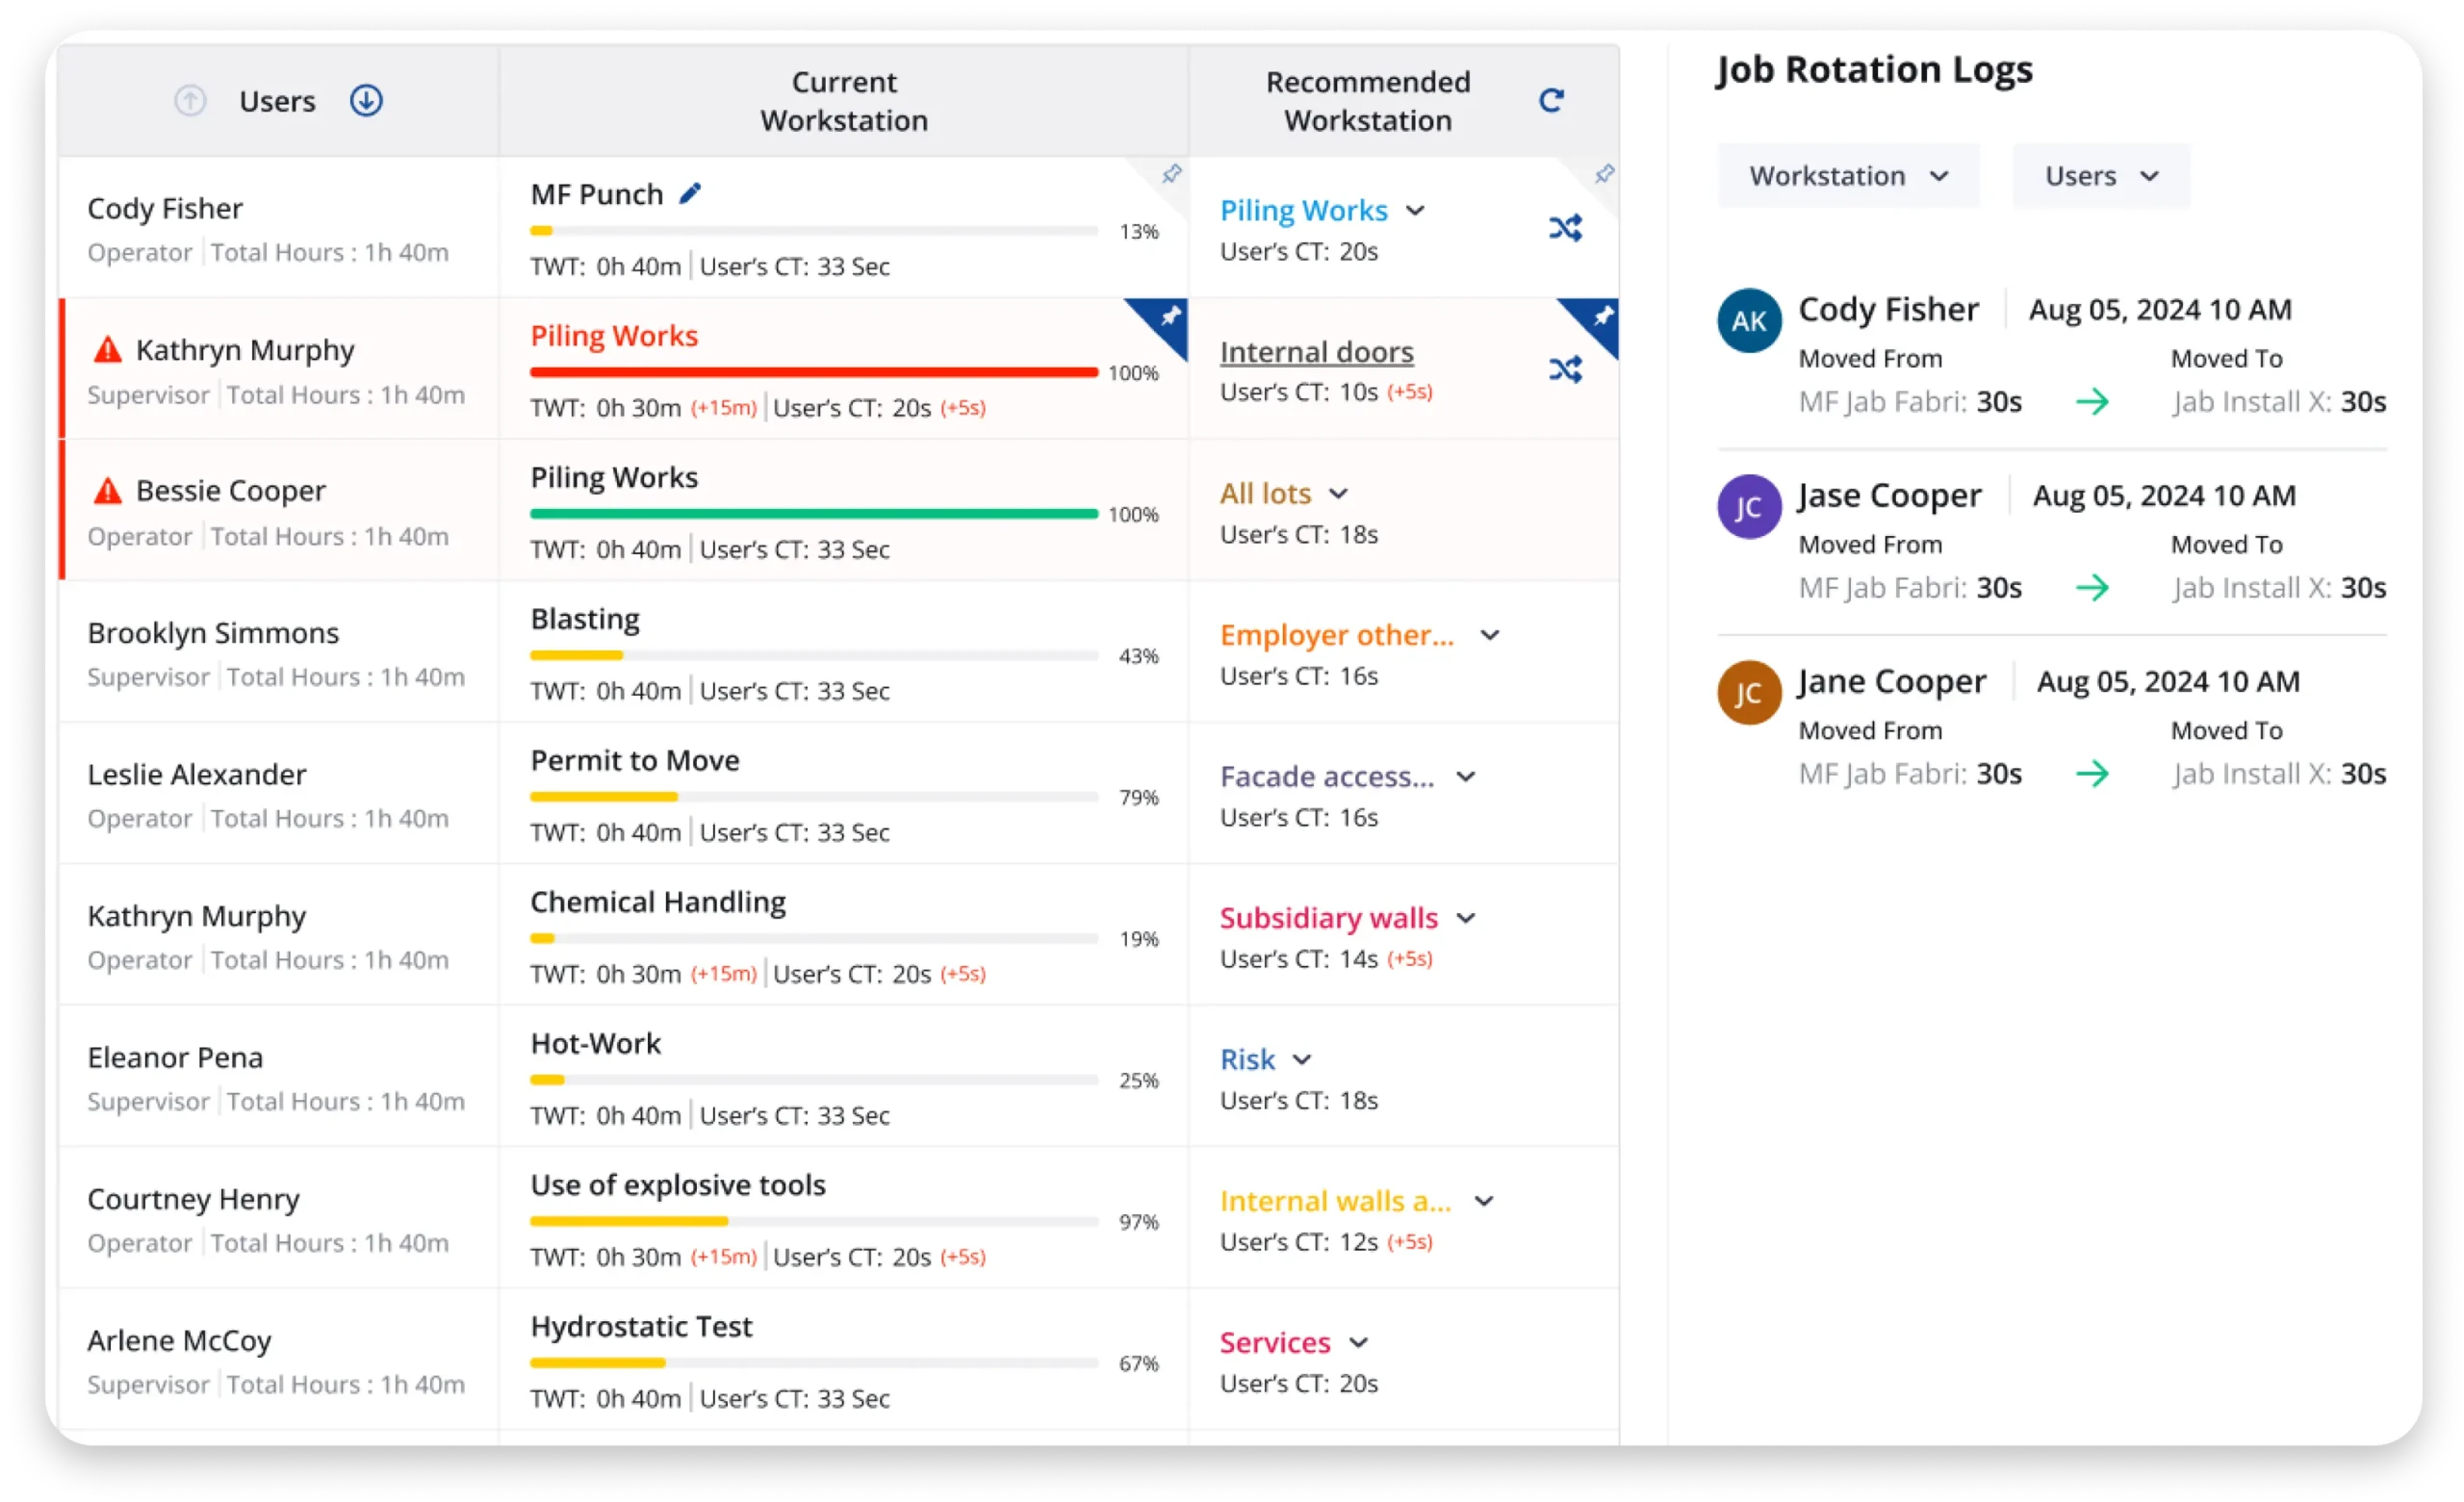Open the Services recommendation dropdown for Arlene McCoy
The width and height of the screenshot is (2464, 1502).
pyautogui.click(x=1359, y=1343)
